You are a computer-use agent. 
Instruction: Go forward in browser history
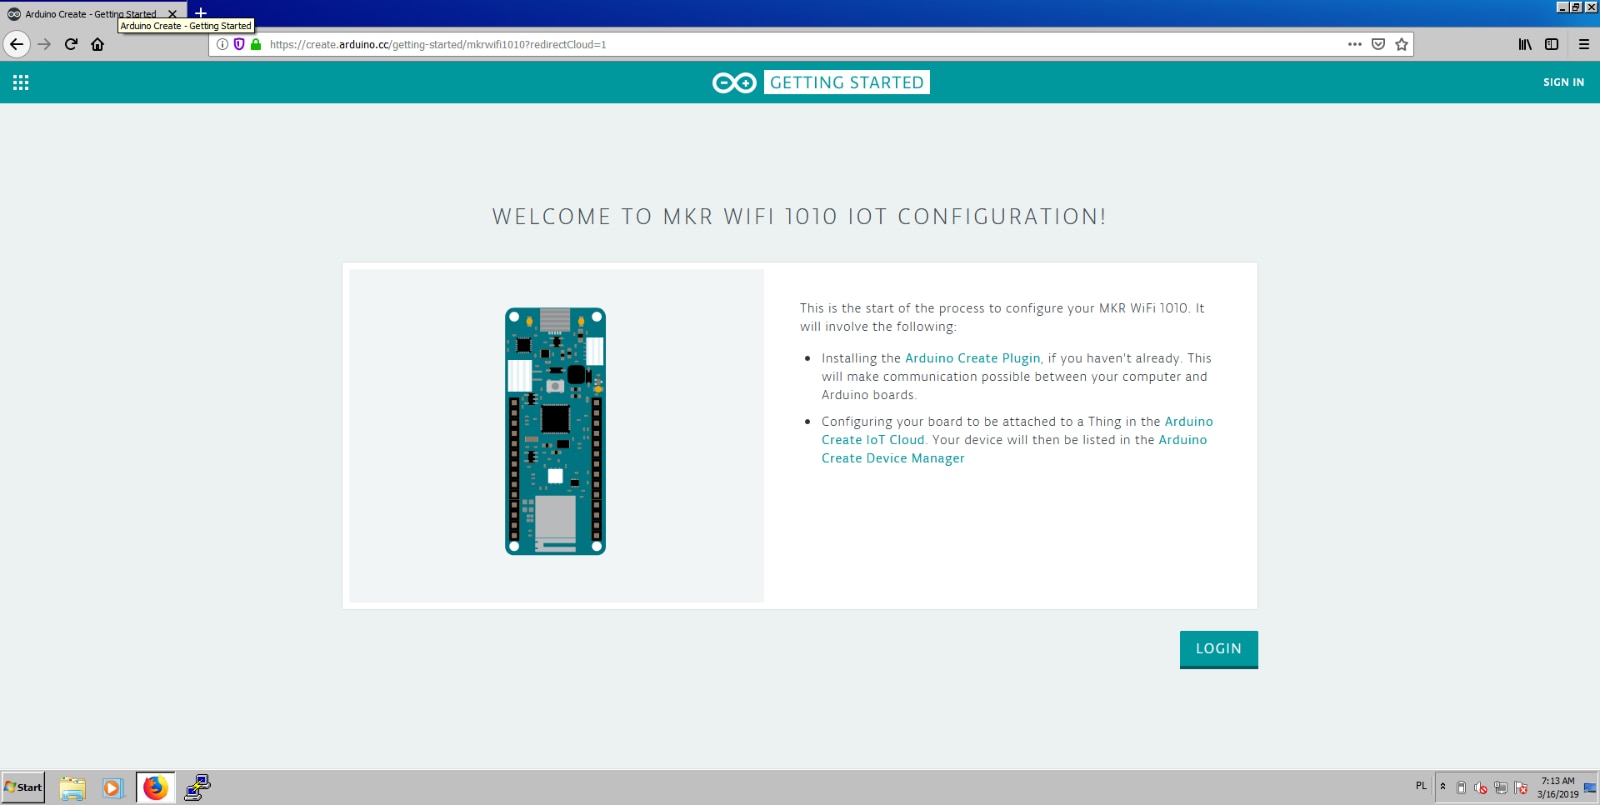[x=44, y=44]
